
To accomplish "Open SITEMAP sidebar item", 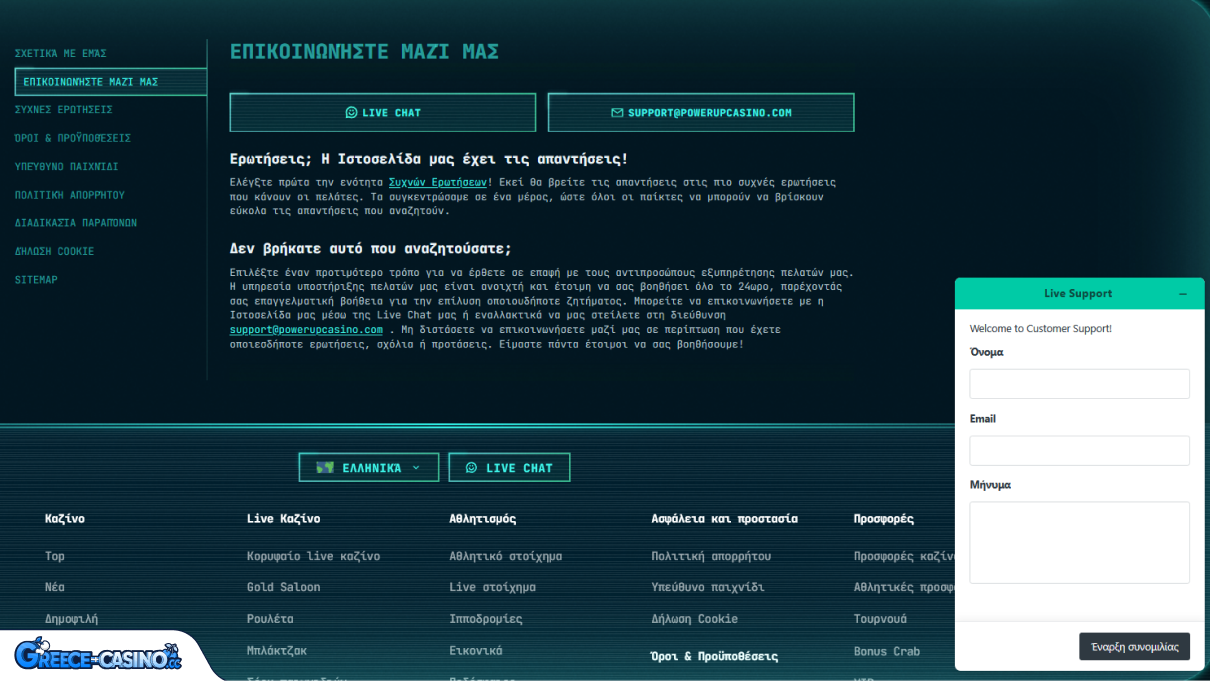I will [36, 280].
